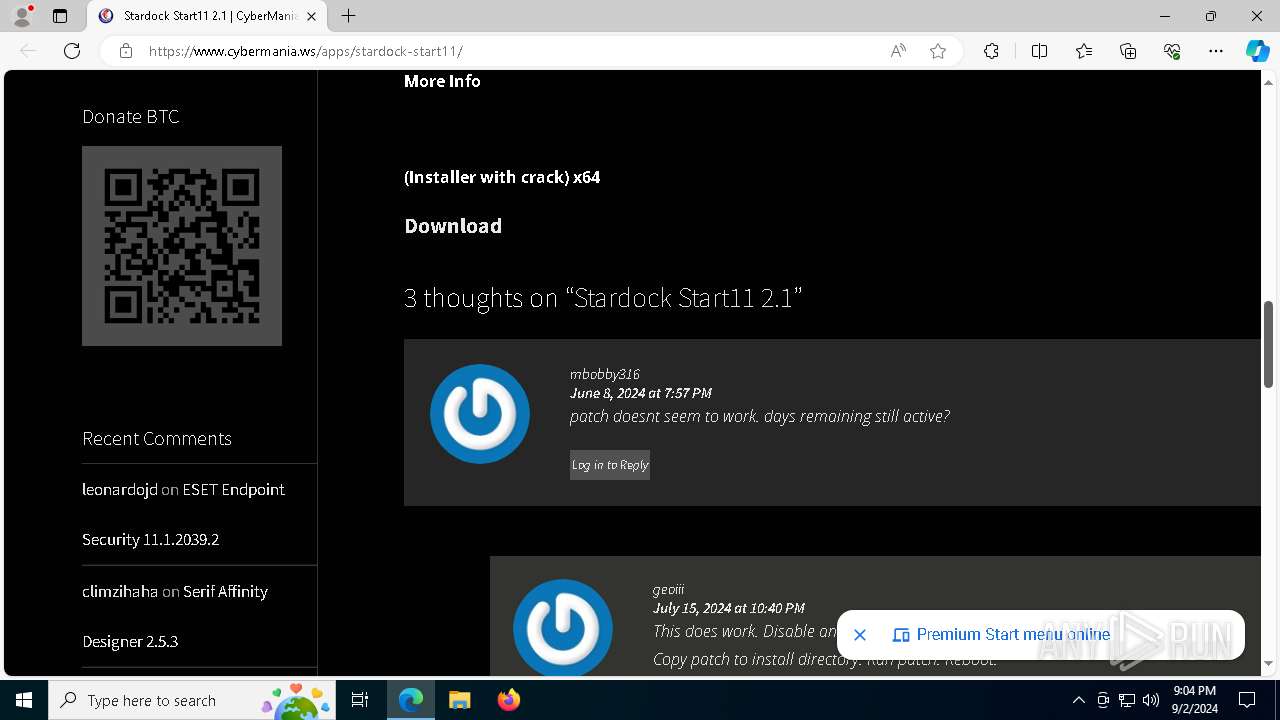Screen dimensions: 1280x720
Task: Open File Explorer from taskbar
Action: (x=459, y=700)
